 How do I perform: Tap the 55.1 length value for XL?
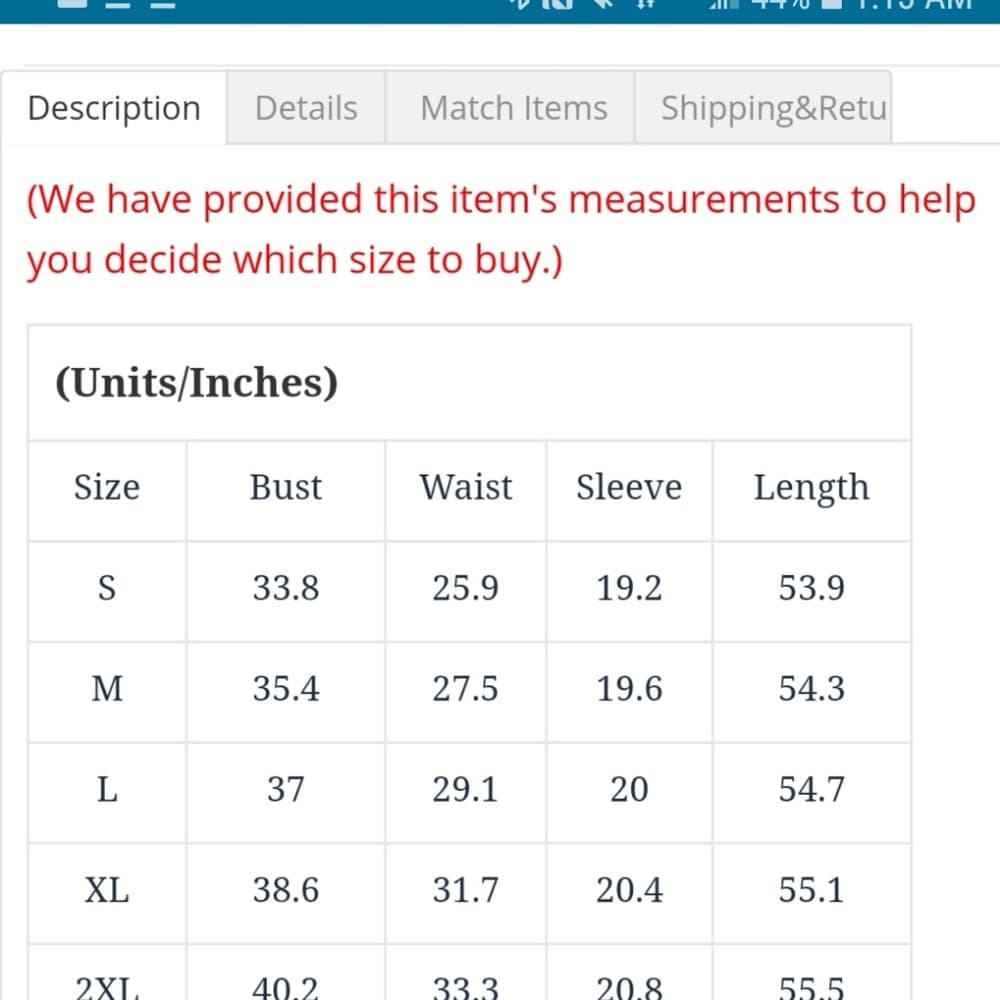tap(811, 890)
